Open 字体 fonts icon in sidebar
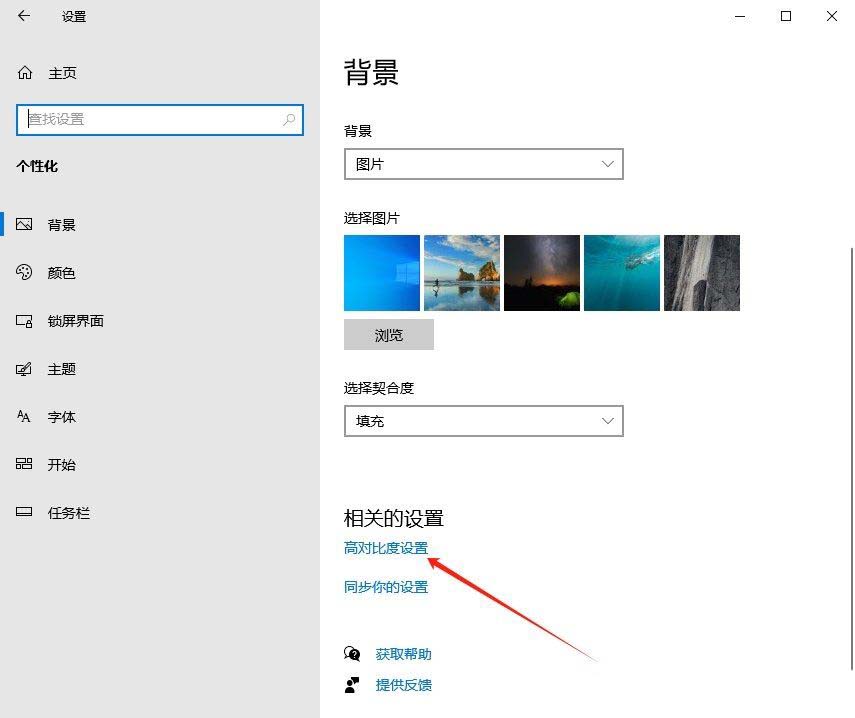The image size is (855, 718). tap(25, 417)
